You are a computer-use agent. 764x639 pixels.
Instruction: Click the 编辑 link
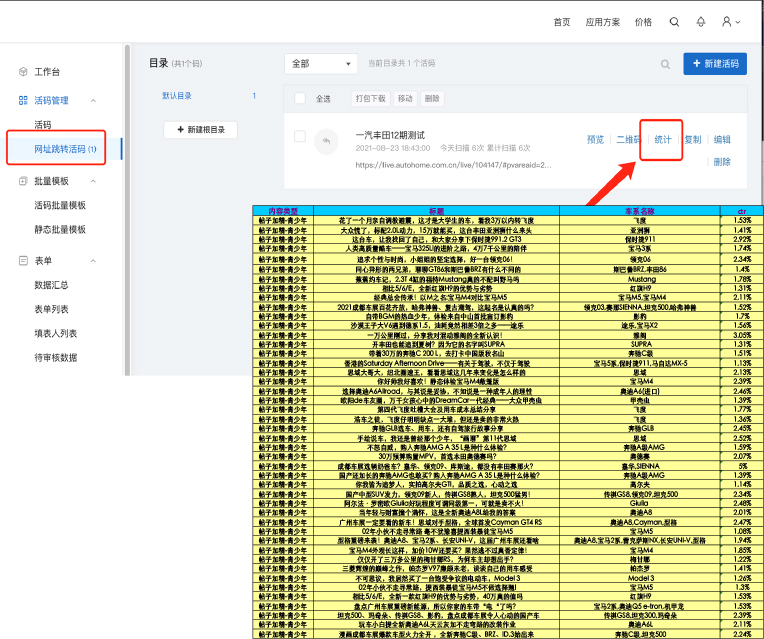(x=722, y=139)
